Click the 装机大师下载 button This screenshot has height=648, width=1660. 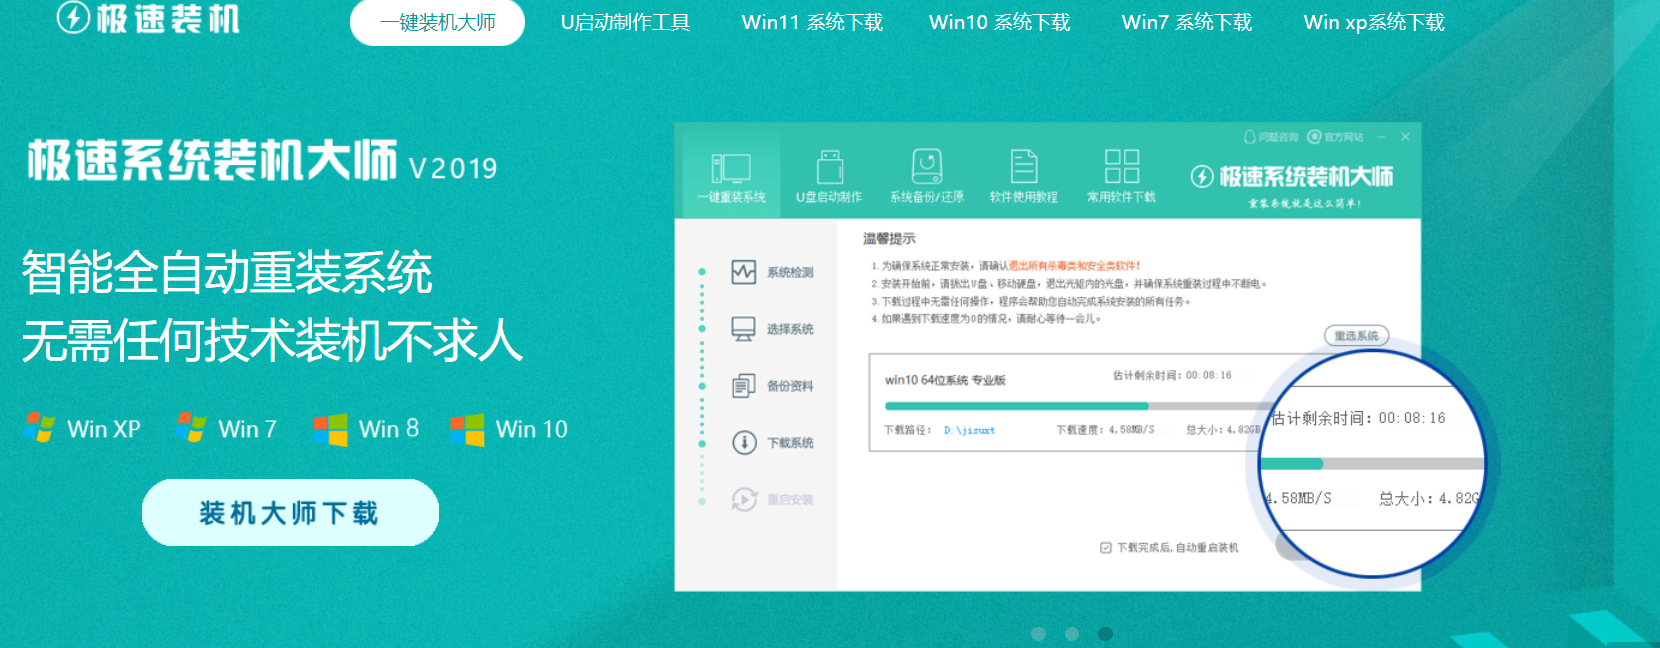click(x=290, y=512)
